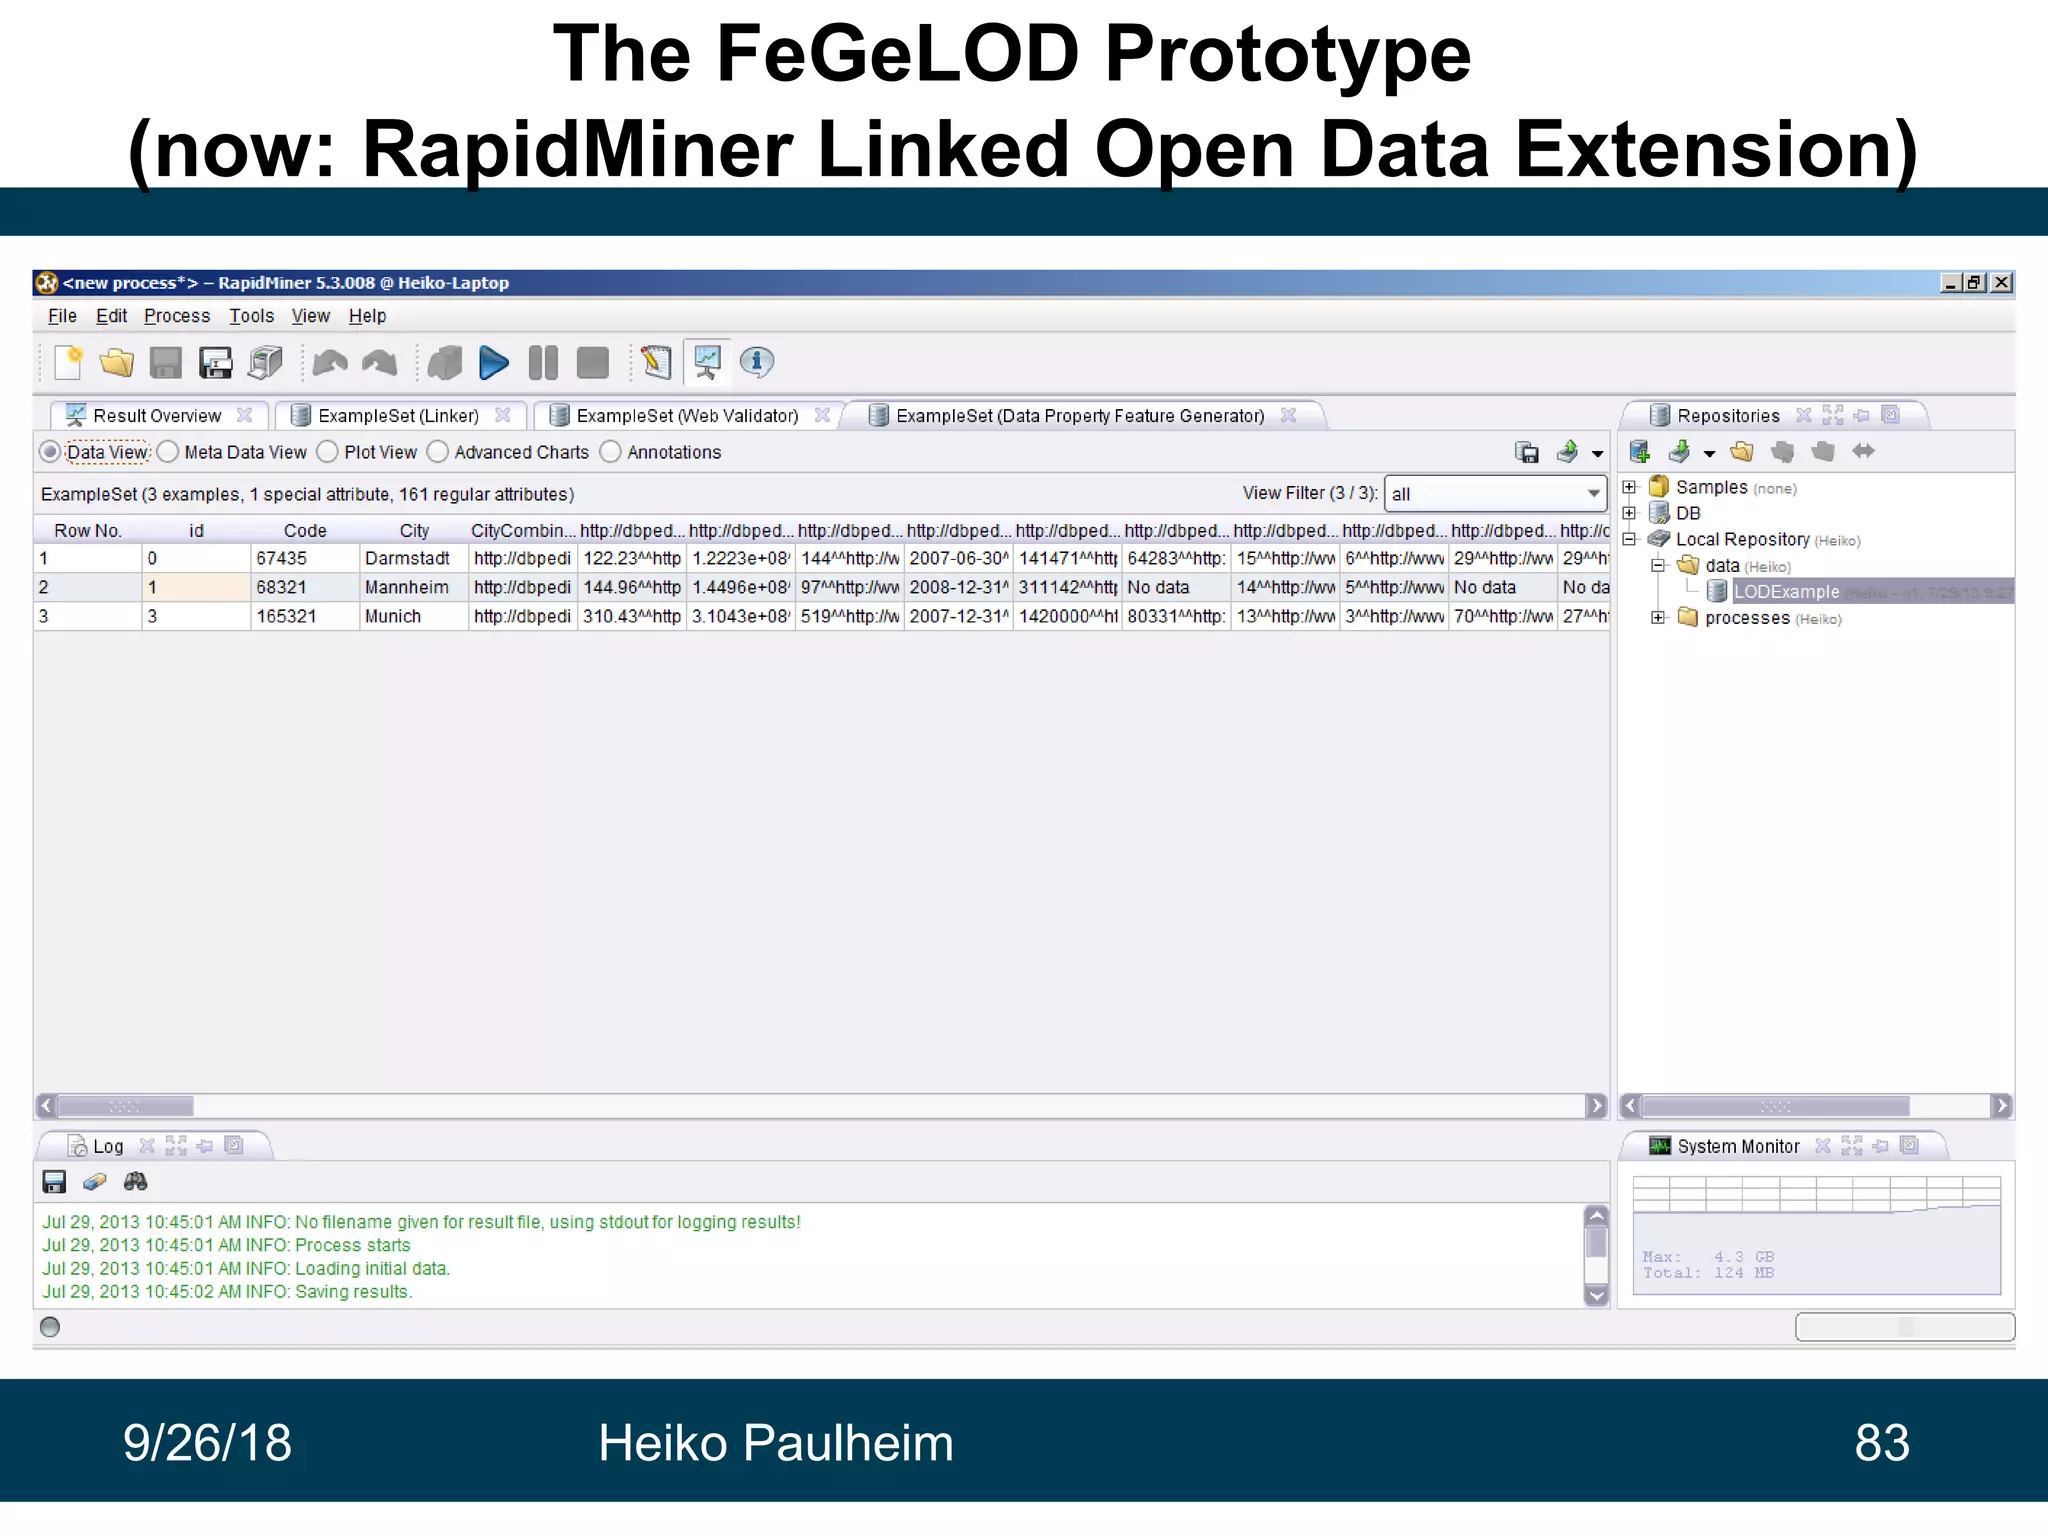The height and width of the screenshot is (1536, 2048).
Task: Open the export dropdown arrow above the table
Action: point(1597,454)
